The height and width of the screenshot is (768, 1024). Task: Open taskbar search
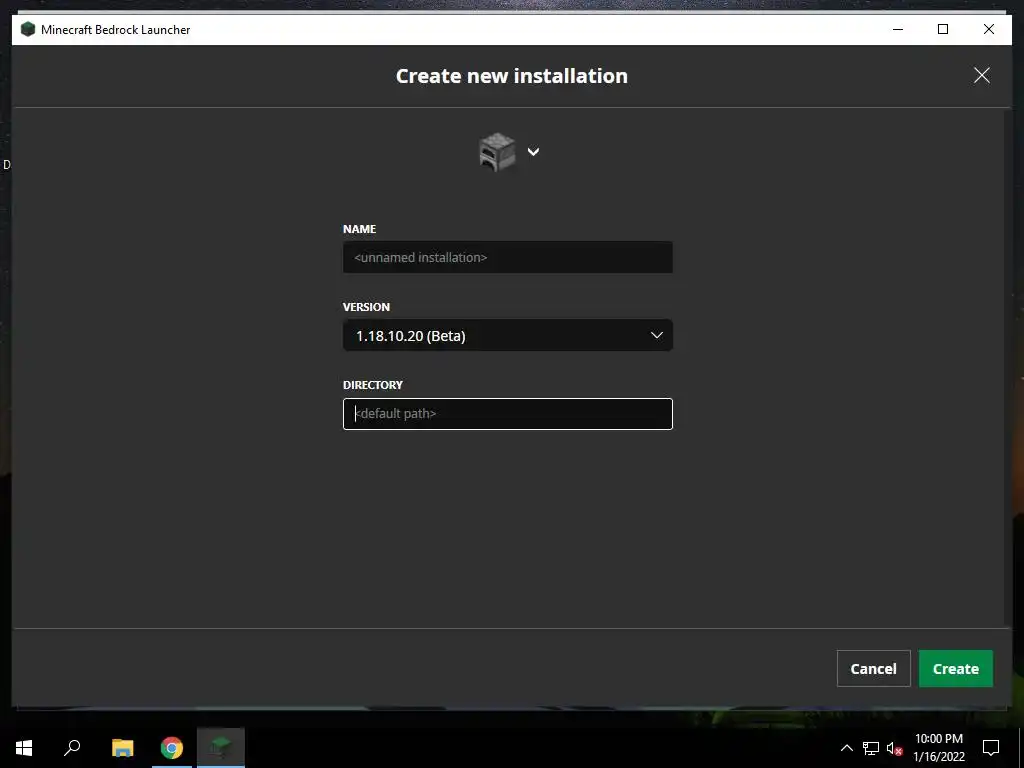point(72,748)
